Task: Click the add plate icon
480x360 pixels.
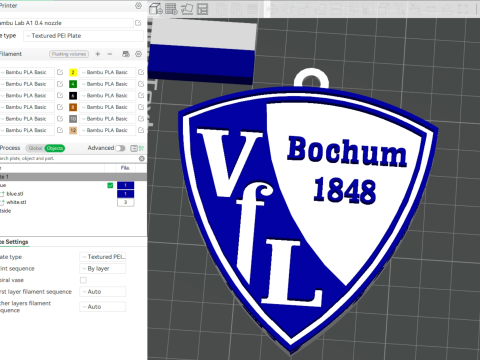Action: (x=171, y=9)
